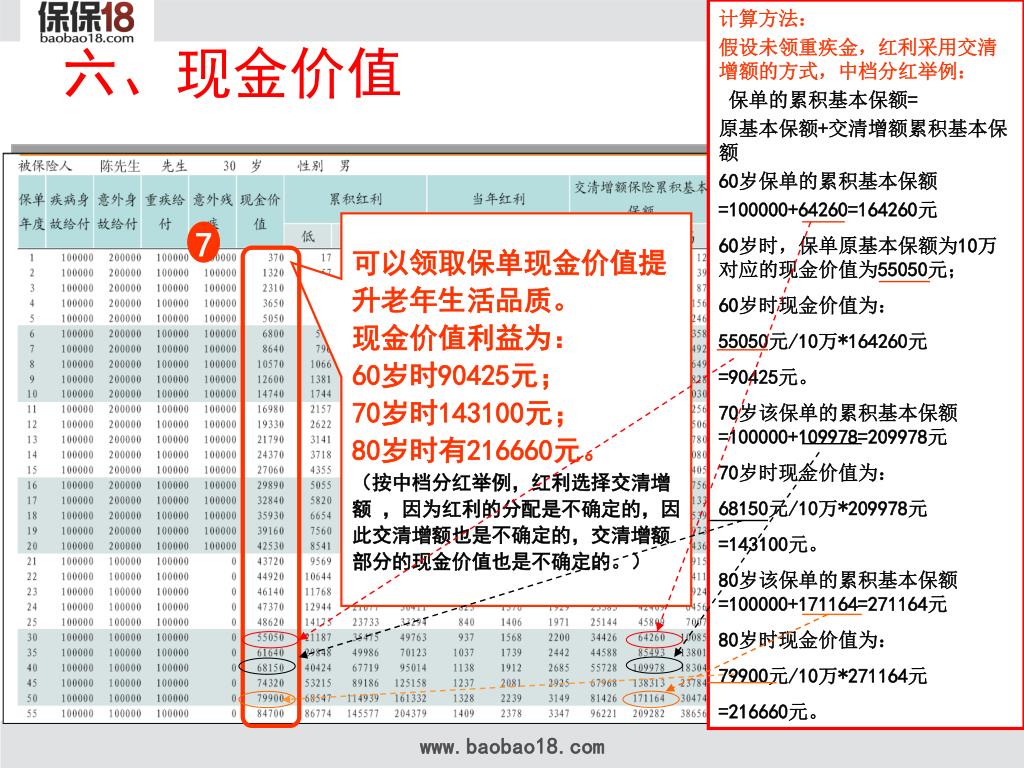
Task: Select line 79900元/10万*271164元
Action: coord(823,675)
